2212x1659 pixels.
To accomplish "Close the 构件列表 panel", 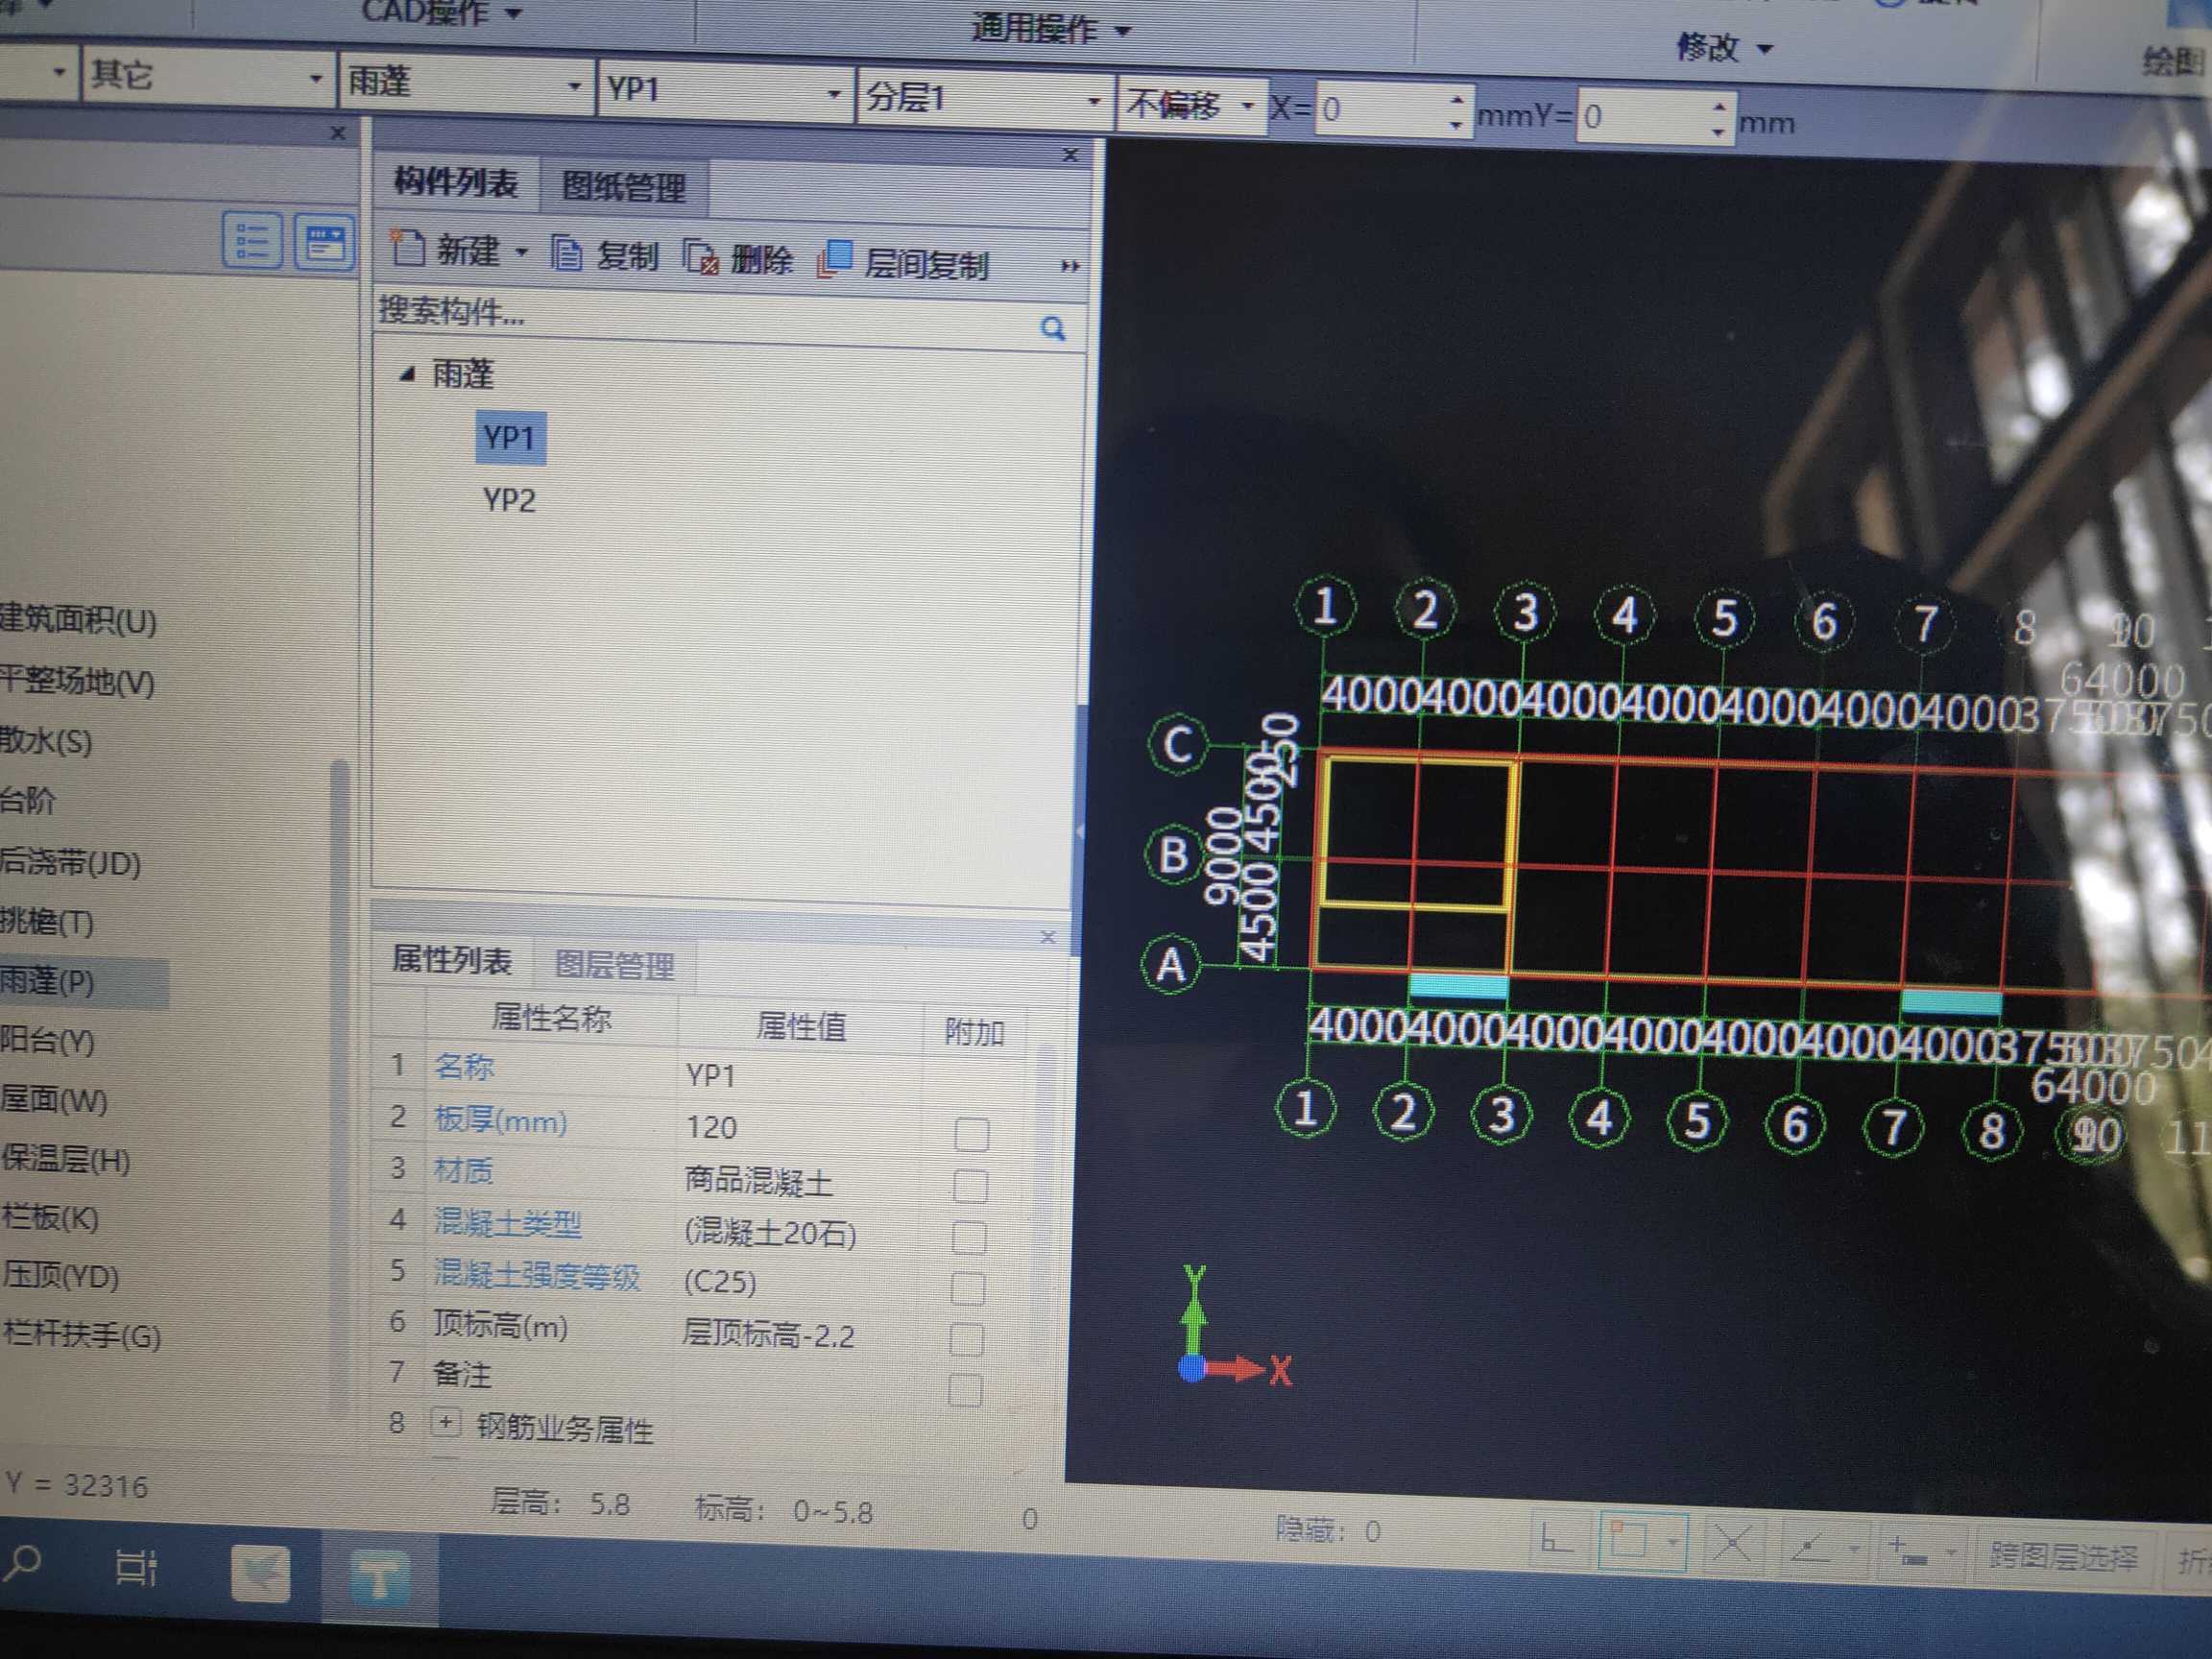I will 1070,155.
